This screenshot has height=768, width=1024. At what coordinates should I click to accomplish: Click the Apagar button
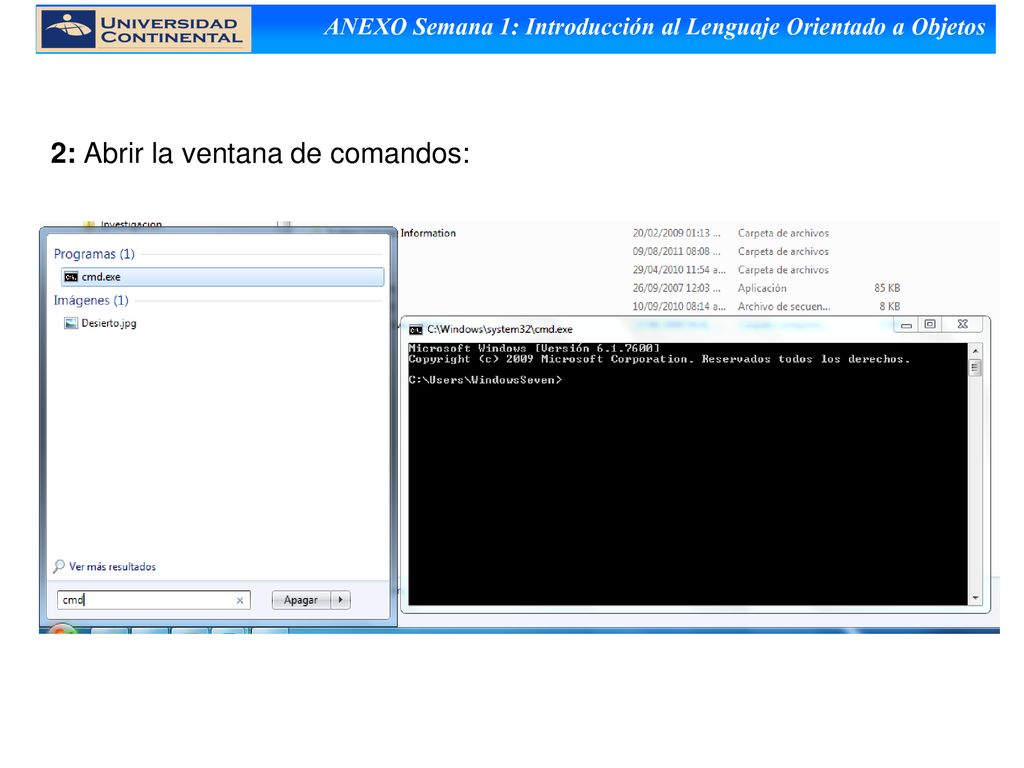(x=301, y=600)
